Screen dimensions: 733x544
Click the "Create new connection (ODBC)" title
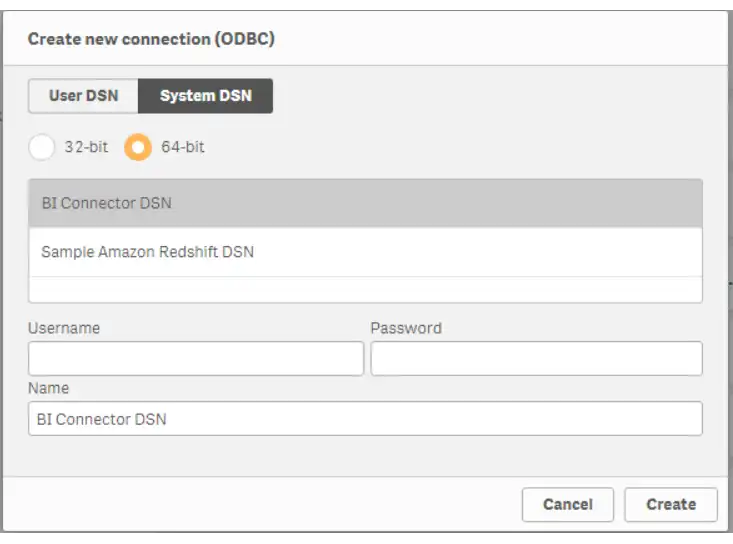151,40
